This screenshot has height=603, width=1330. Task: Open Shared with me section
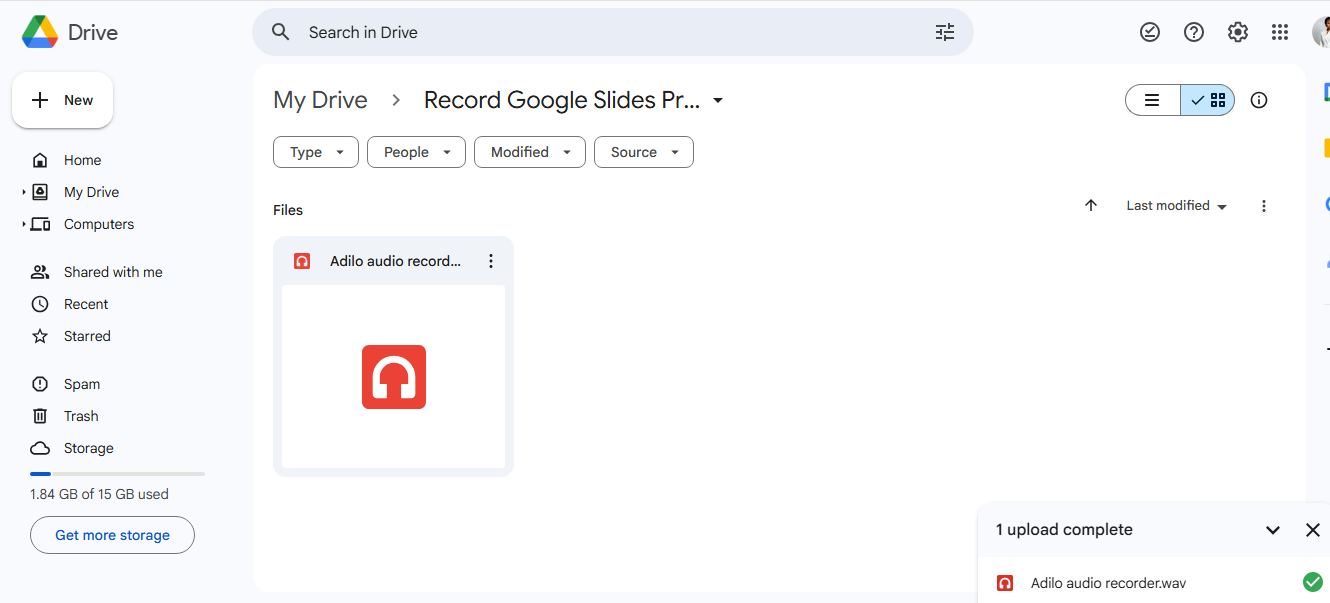(x=113, y=272)
